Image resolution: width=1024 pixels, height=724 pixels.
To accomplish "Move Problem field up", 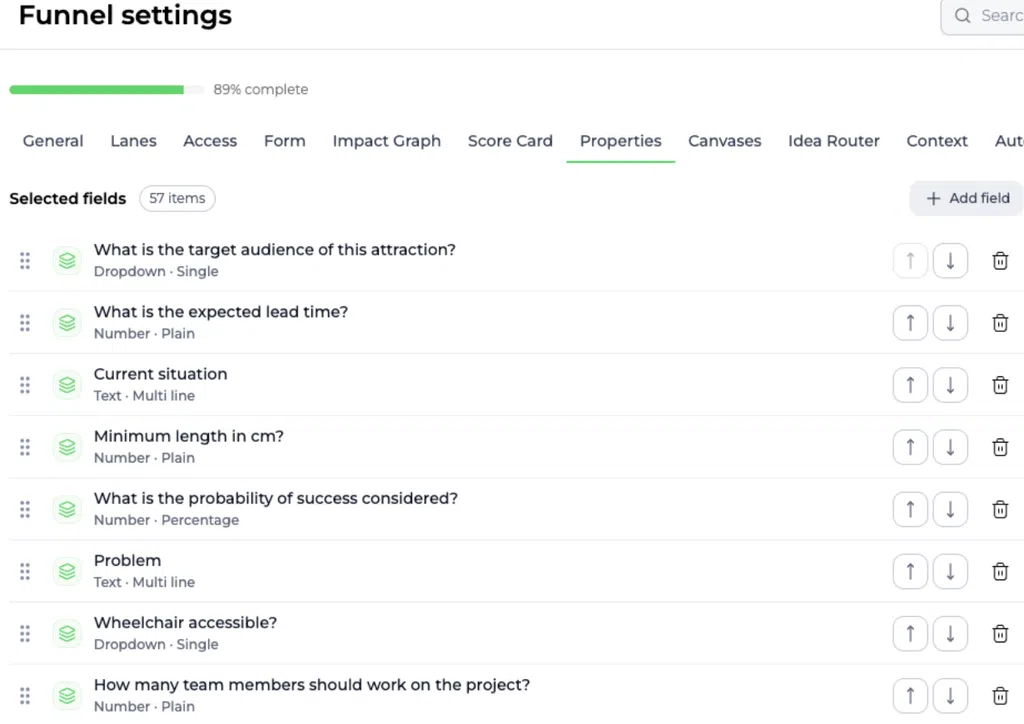I will 910,572.
